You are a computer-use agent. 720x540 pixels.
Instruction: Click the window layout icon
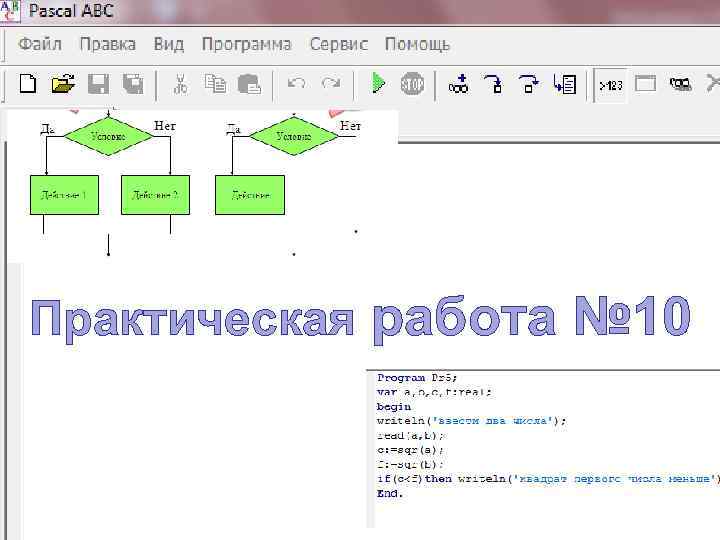point(645,84)
